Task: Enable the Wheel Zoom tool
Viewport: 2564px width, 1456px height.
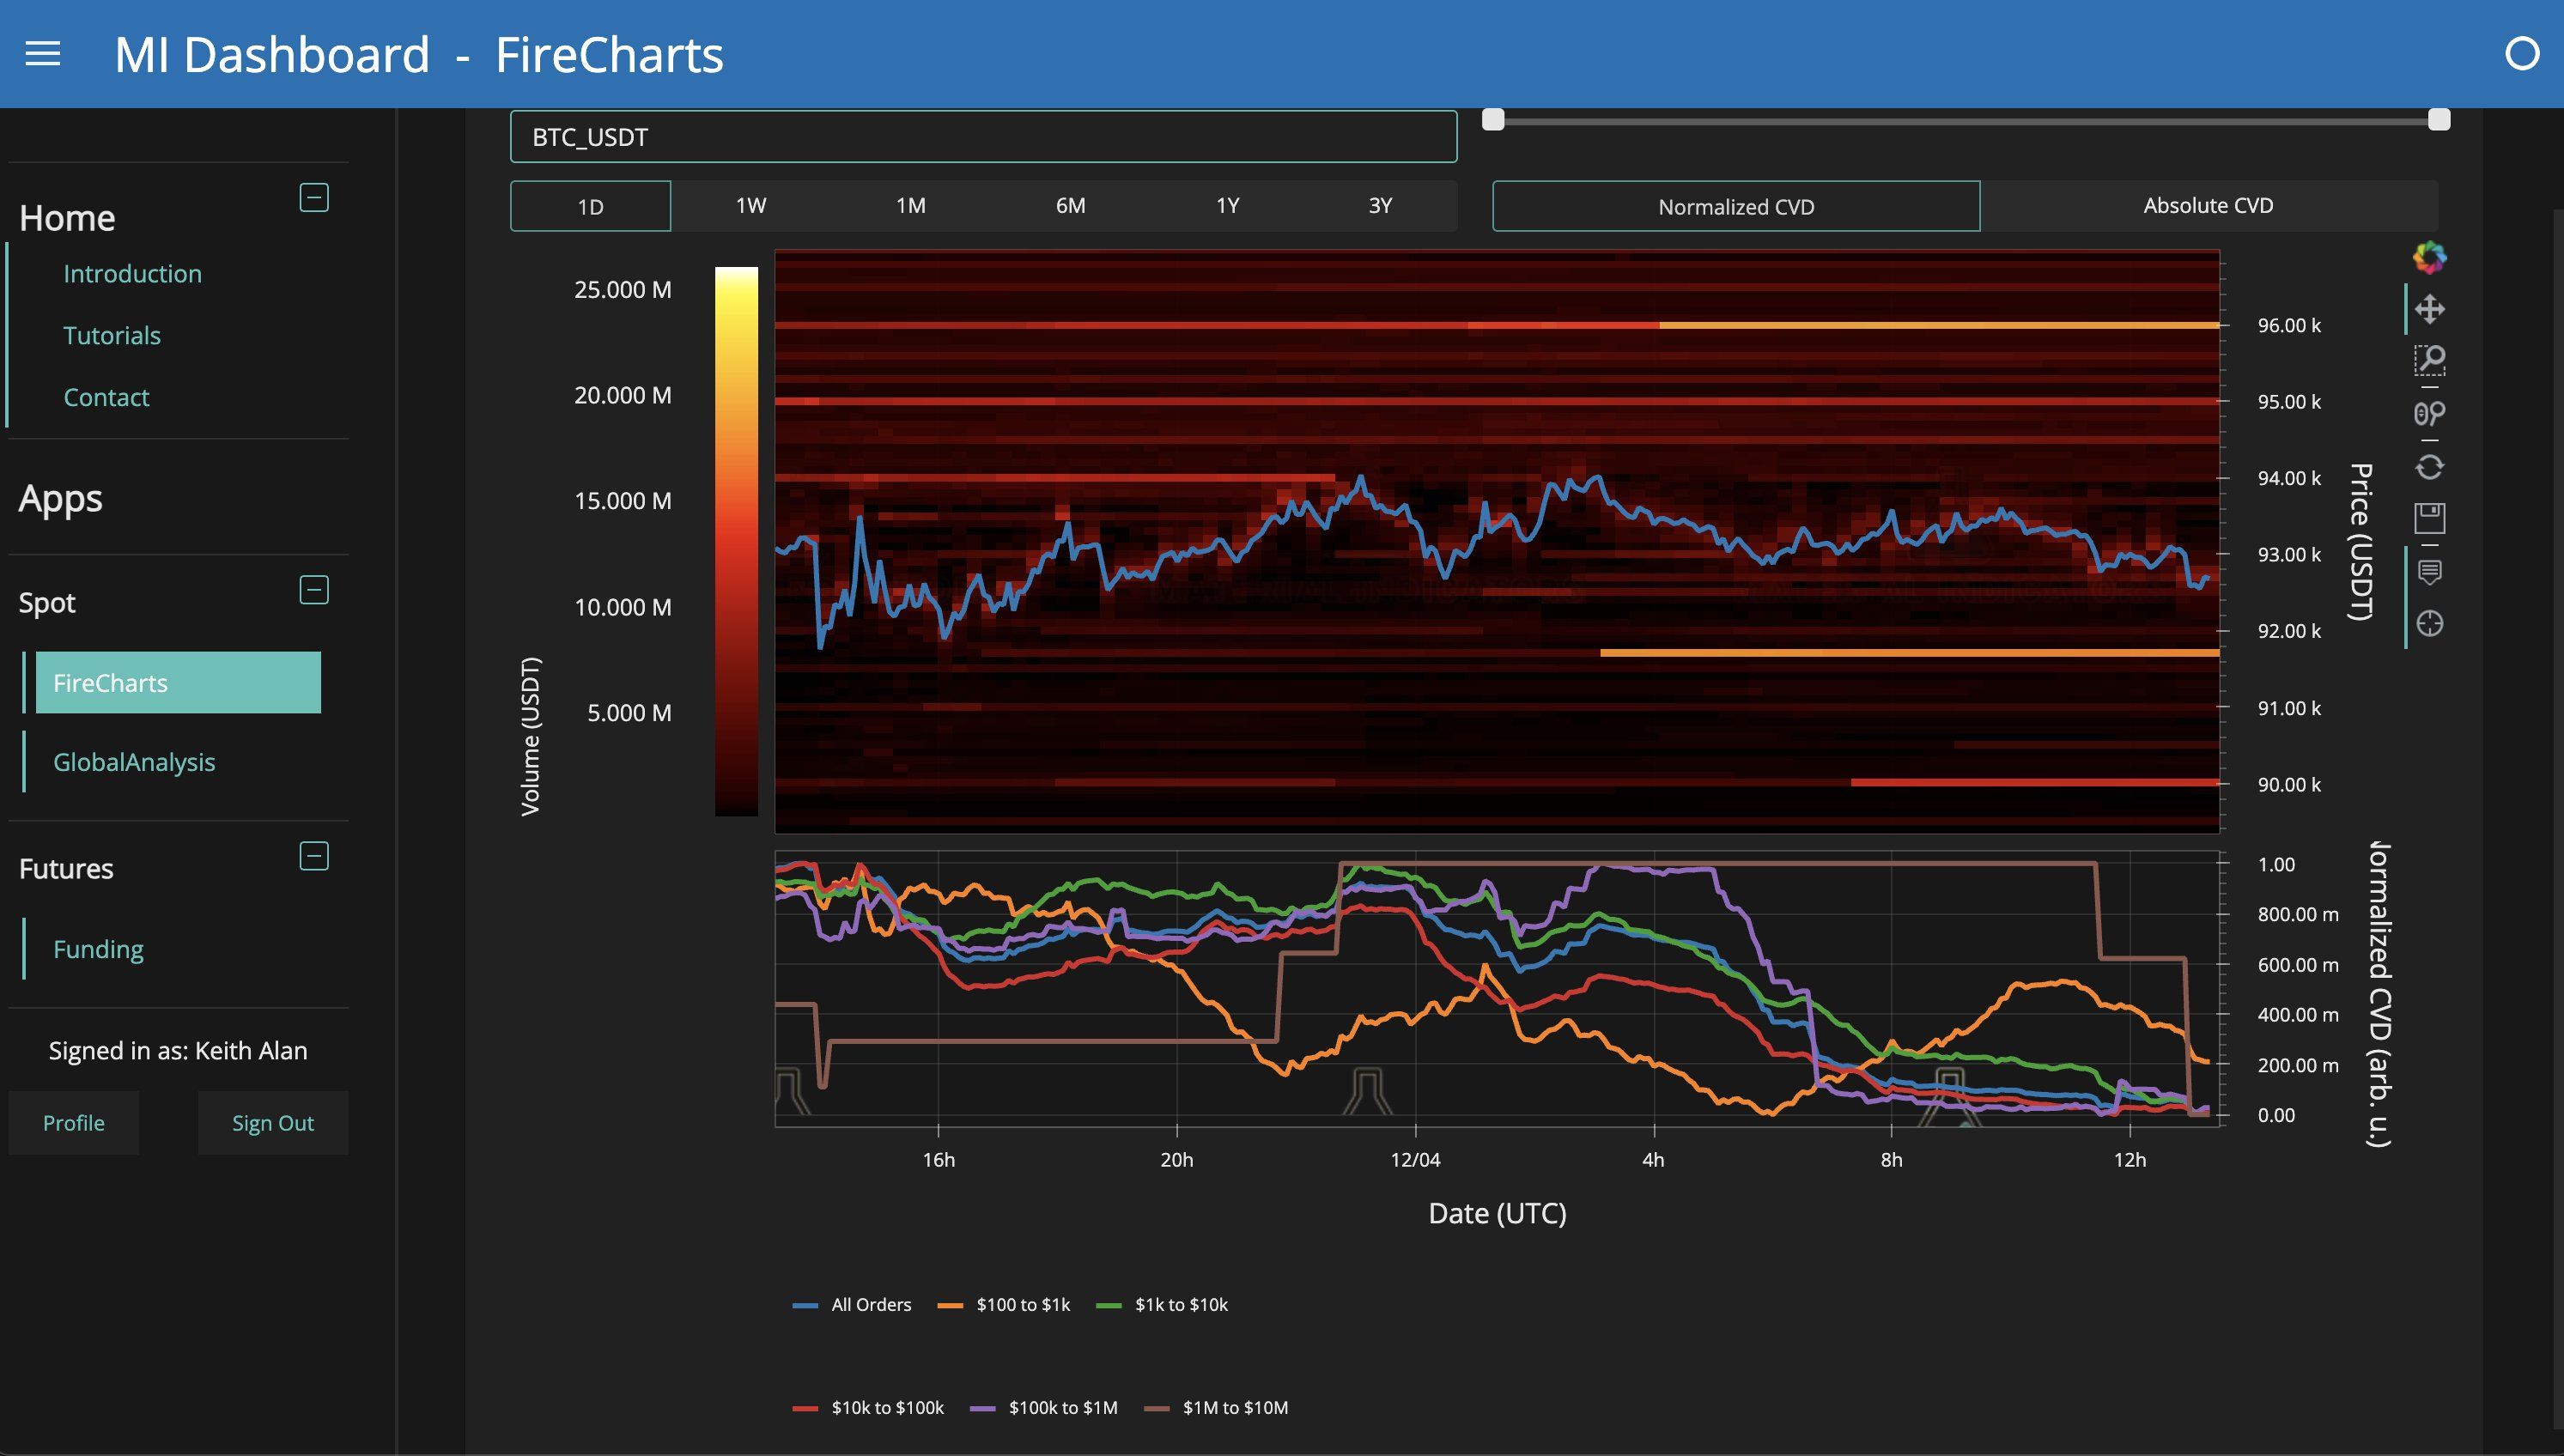Action: pyautogui.click(x=2432, y=413)
